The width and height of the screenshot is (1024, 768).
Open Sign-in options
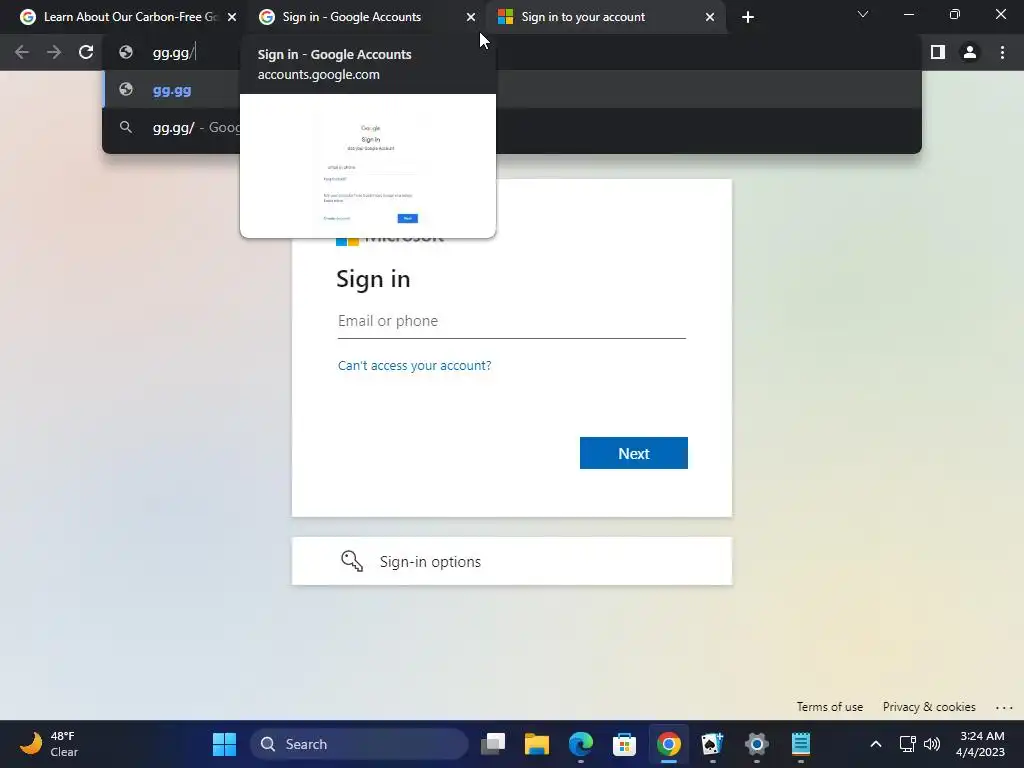(511, 562)
